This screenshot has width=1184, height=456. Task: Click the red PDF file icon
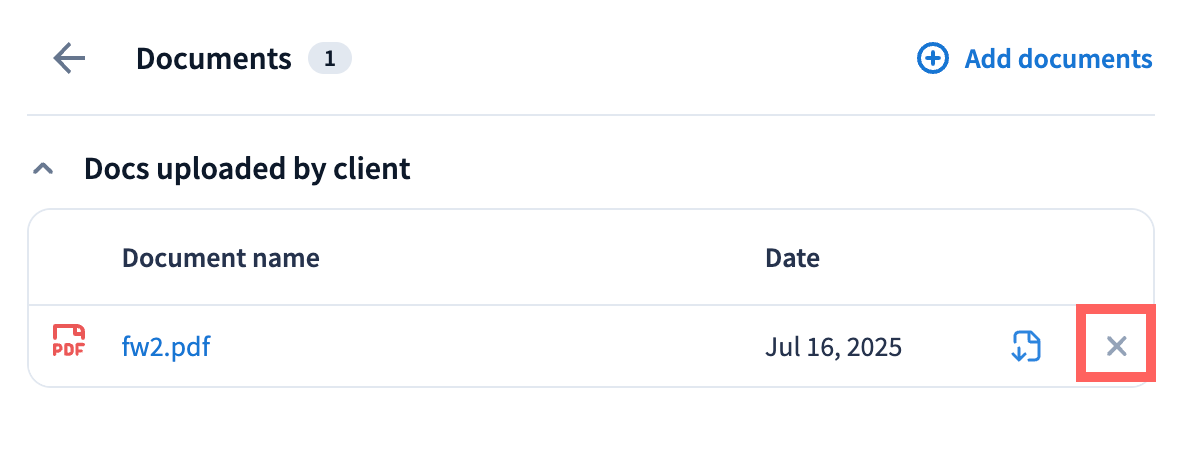pos(69,342)
